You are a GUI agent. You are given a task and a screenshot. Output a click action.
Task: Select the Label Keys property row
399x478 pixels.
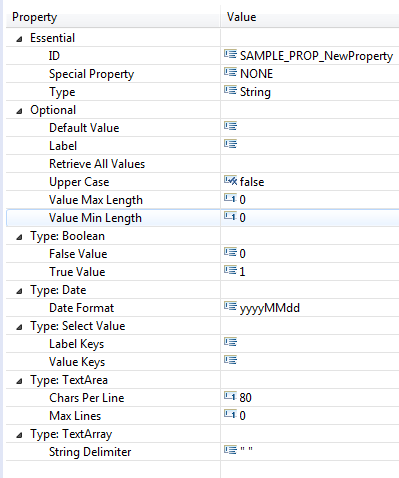[202, 344]
